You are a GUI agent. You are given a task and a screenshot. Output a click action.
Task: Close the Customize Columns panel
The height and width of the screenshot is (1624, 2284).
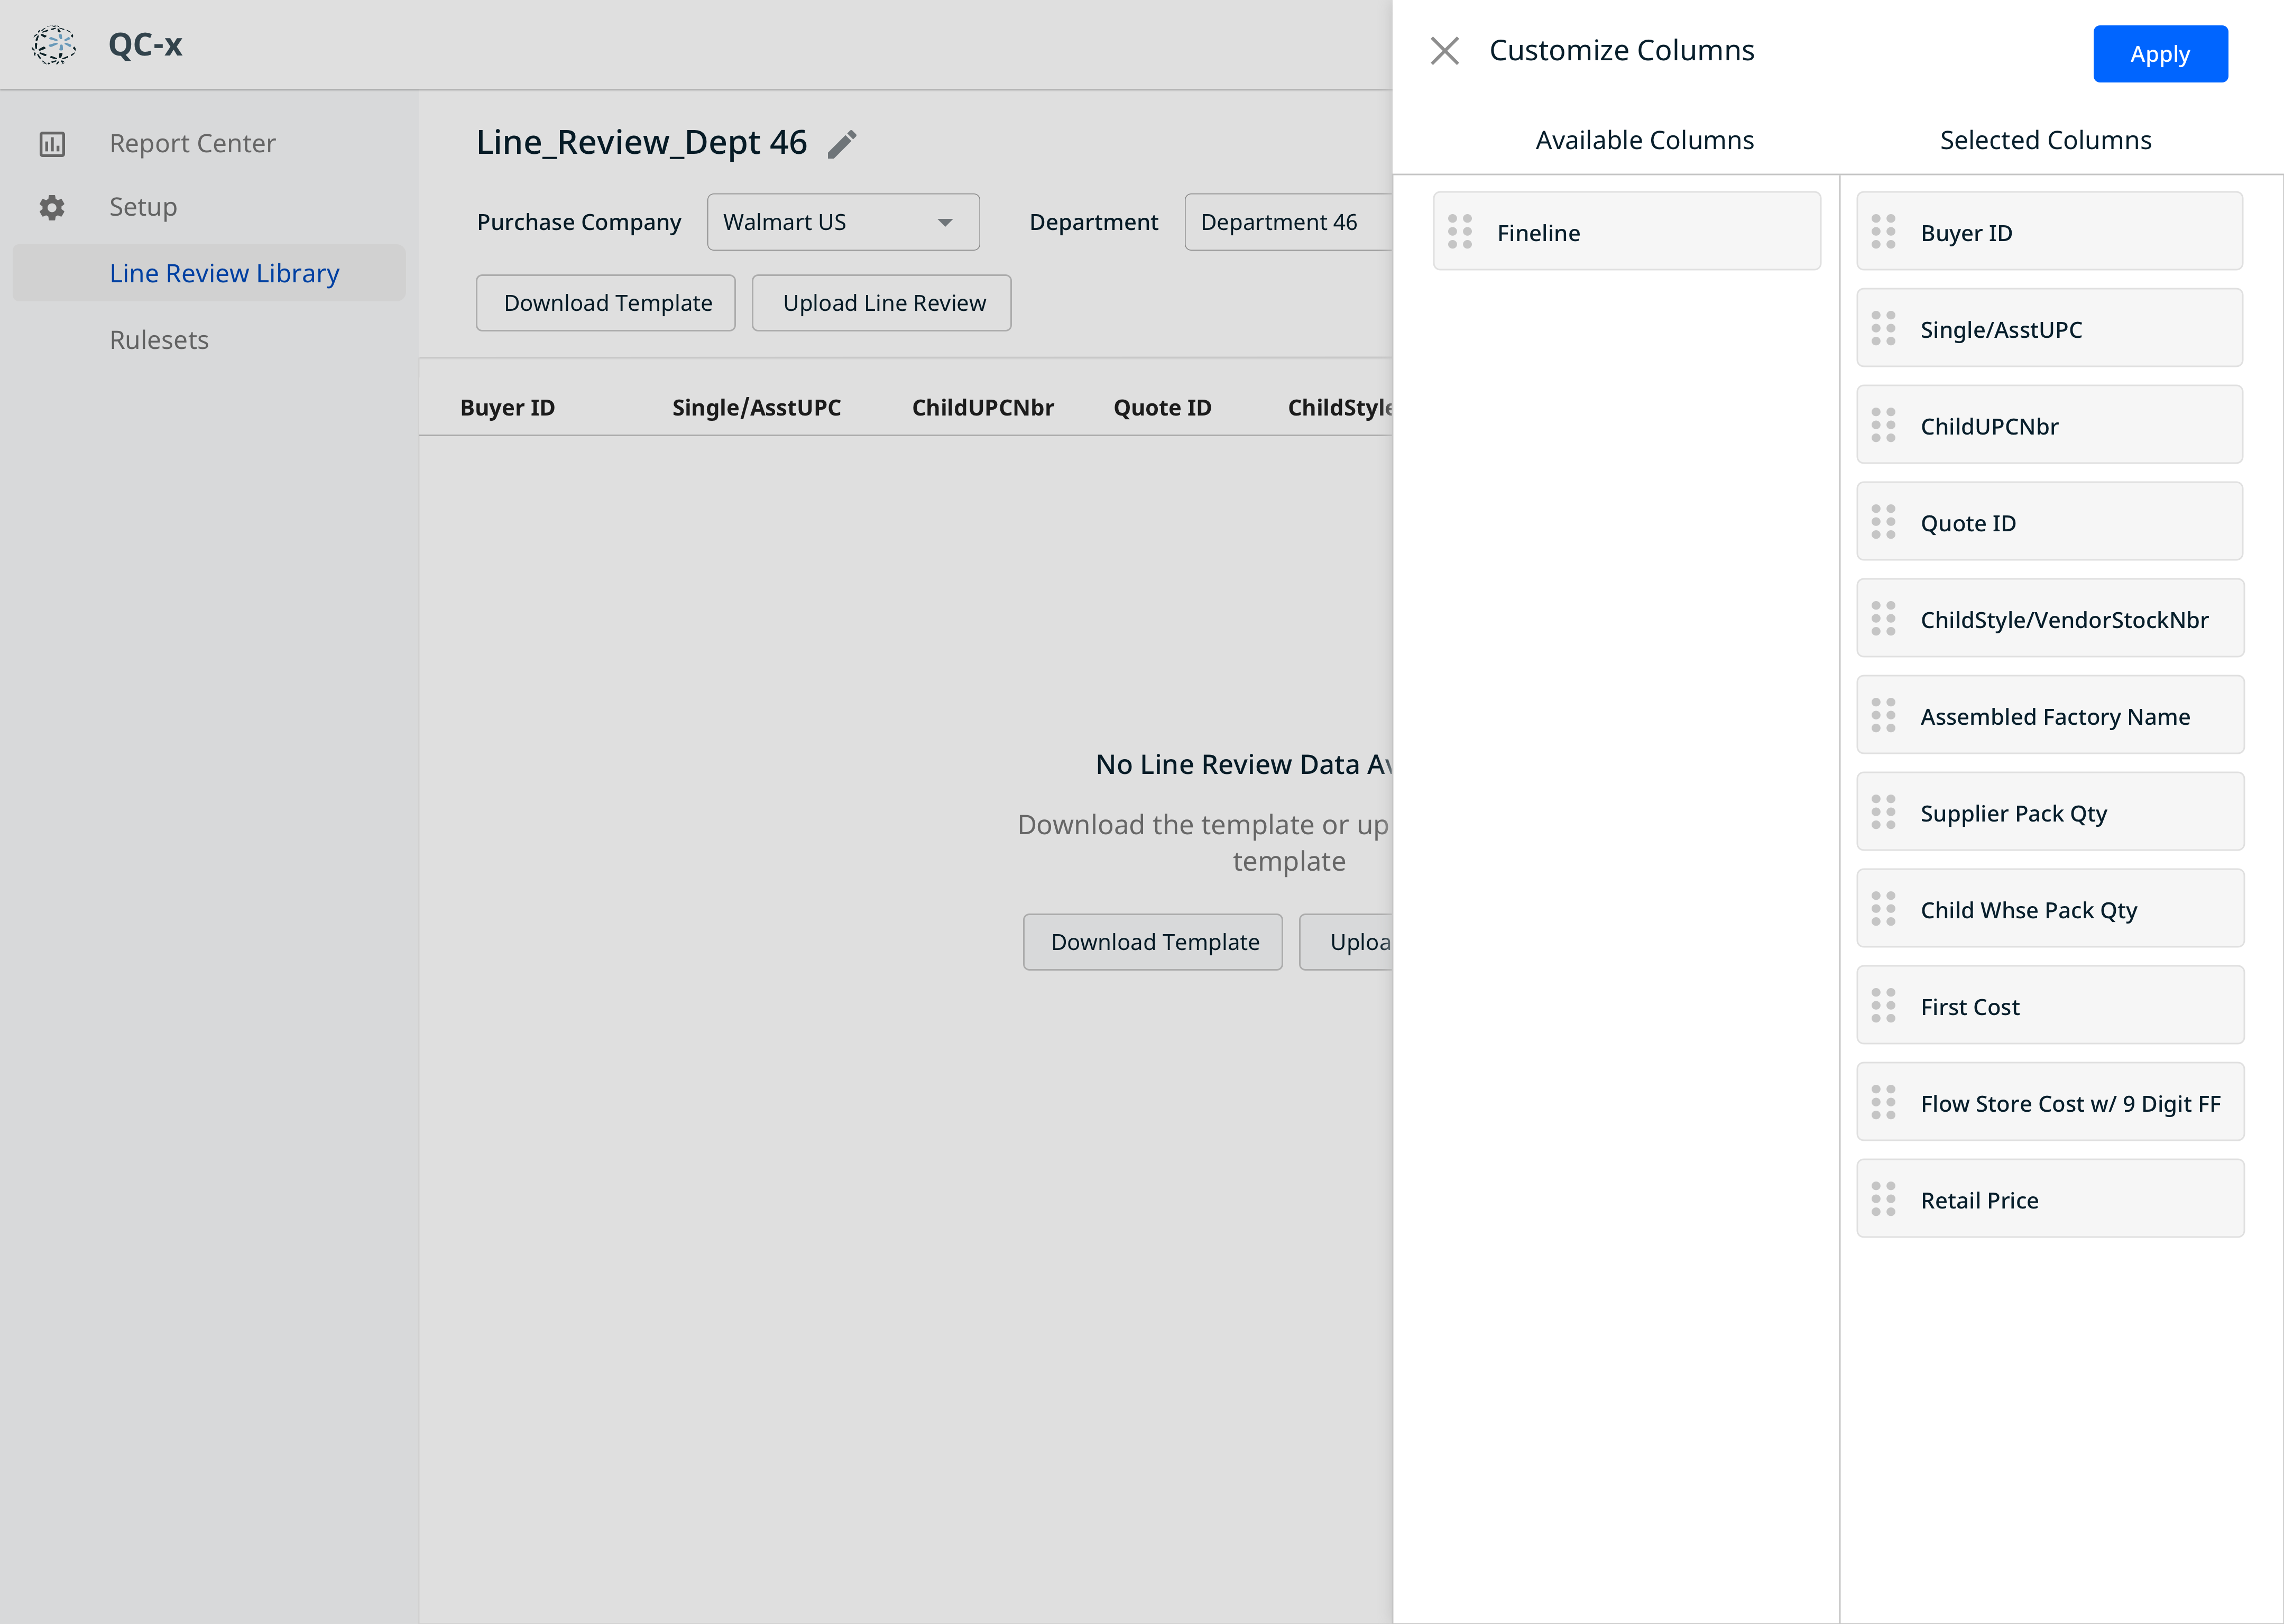(1444, 50)
